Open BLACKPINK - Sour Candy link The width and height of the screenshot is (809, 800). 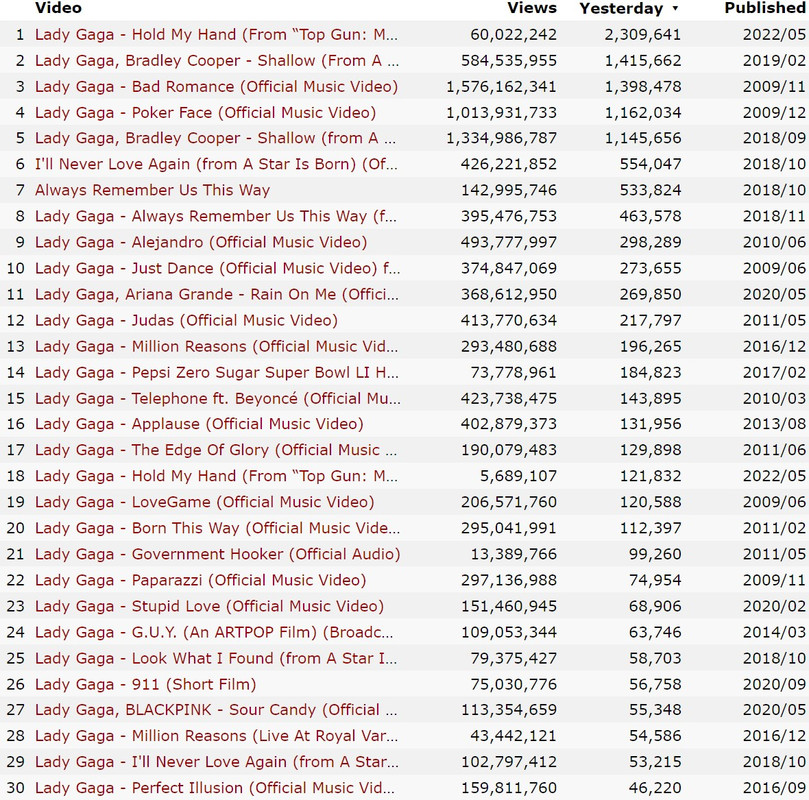pos(216,710)
